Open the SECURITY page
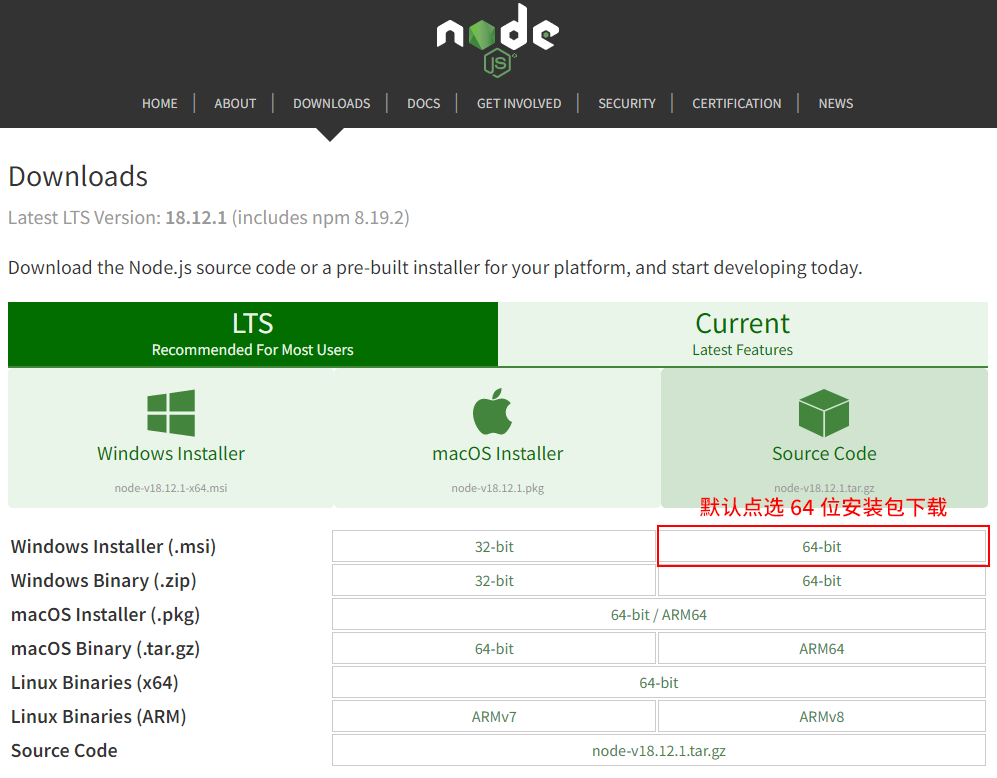This screenshot has height=778, width=997. coord(626,104)
